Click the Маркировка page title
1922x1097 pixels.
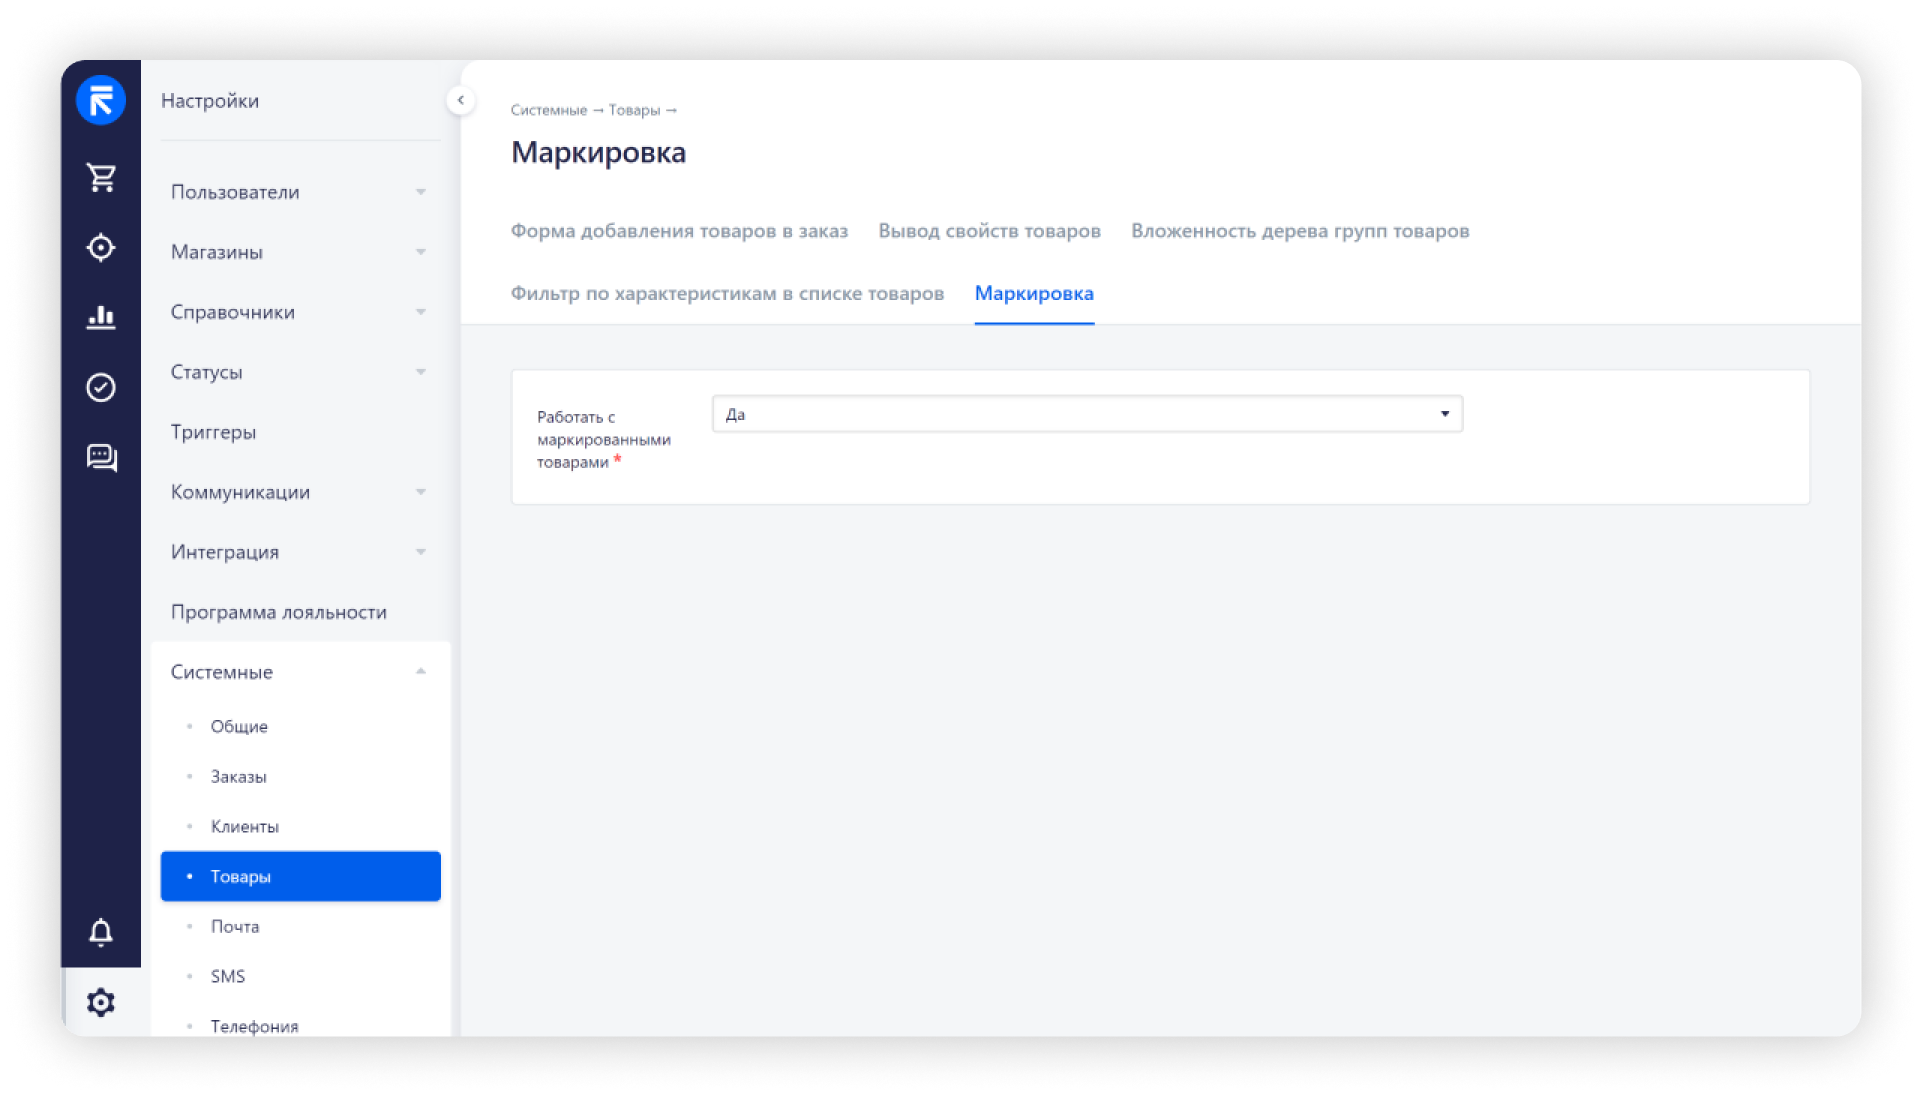point(598,152)
